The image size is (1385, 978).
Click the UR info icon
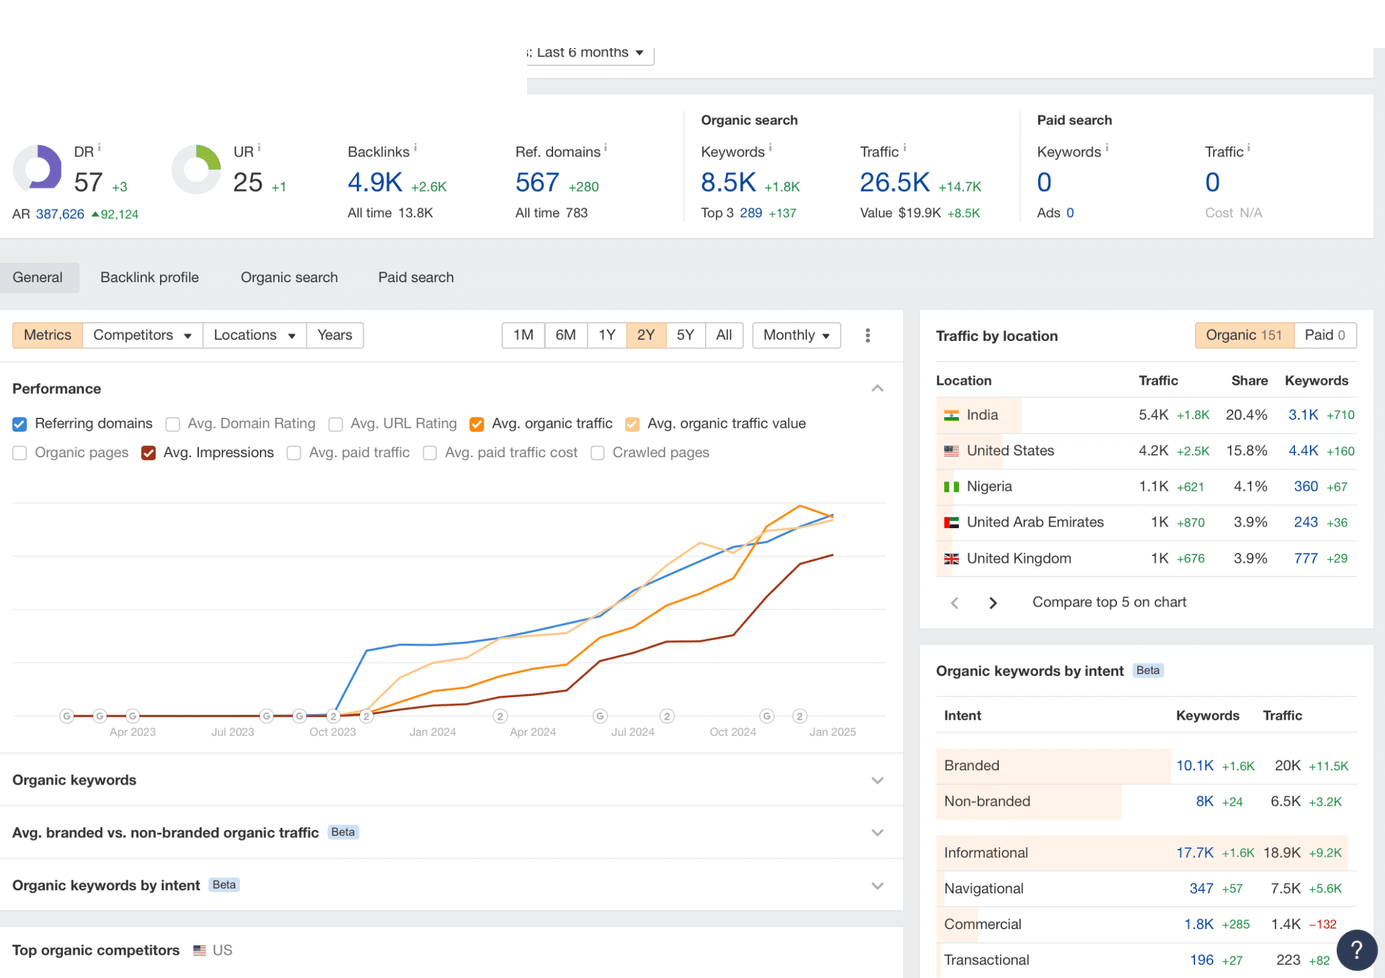pos(259,148)
